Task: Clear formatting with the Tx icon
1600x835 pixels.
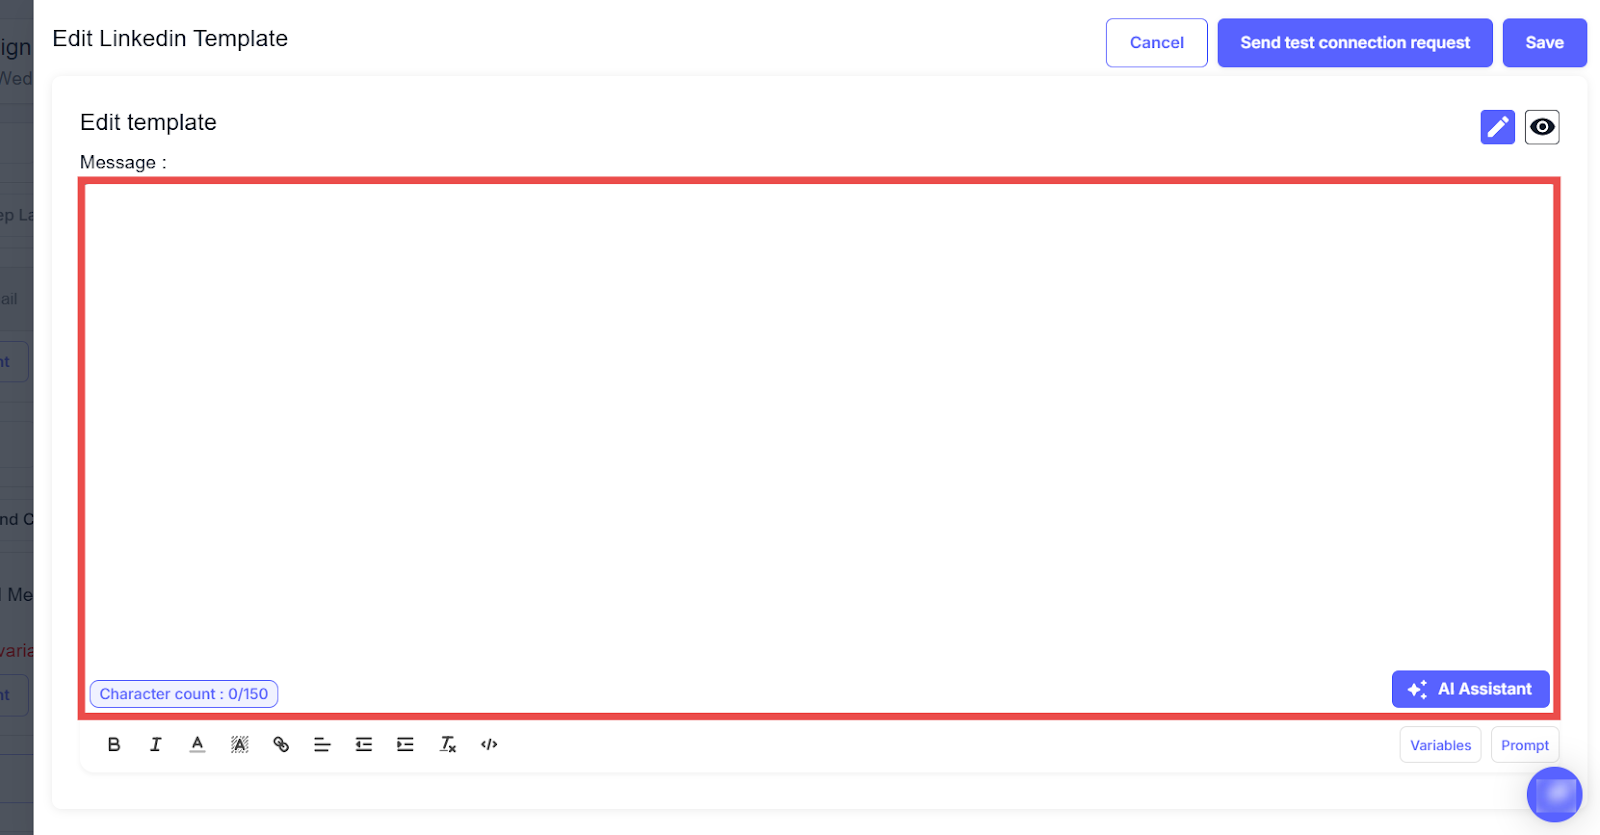Action: click(x=448, y=745)
